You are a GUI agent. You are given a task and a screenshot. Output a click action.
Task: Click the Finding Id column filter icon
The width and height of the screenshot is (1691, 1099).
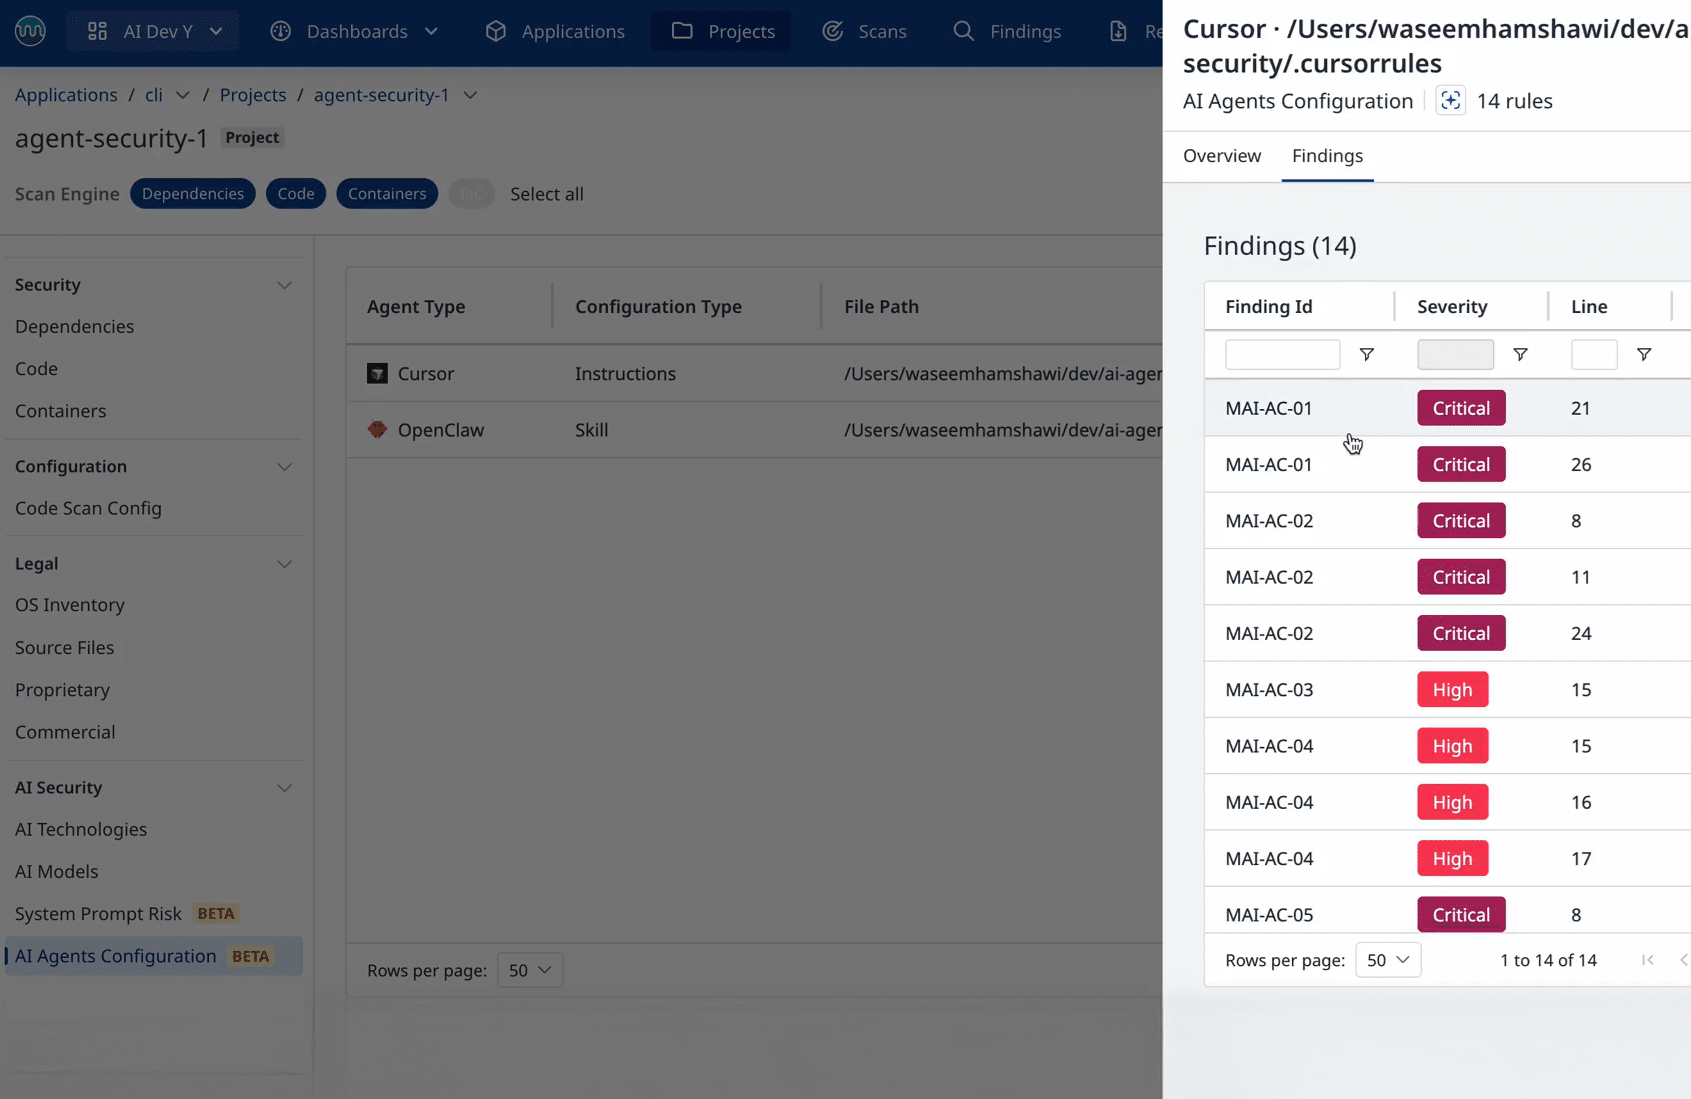(1366, 355)
